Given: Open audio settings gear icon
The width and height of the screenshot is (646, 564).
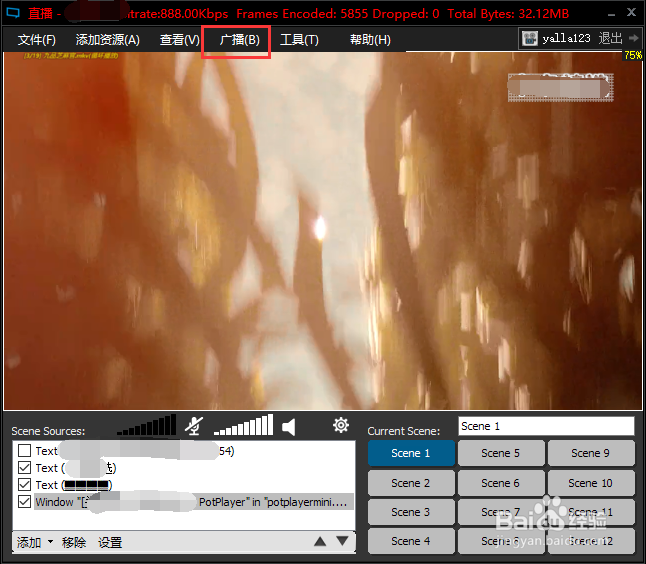Looking at the screenshot, I should point(341,425).
